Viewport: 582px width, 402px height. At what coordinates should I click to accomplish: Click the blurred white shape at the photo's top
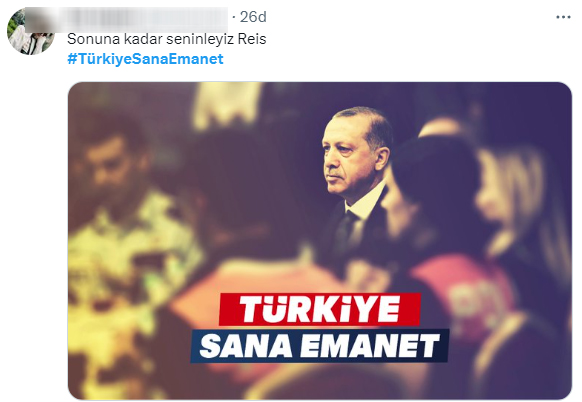[x=226, y=106]
